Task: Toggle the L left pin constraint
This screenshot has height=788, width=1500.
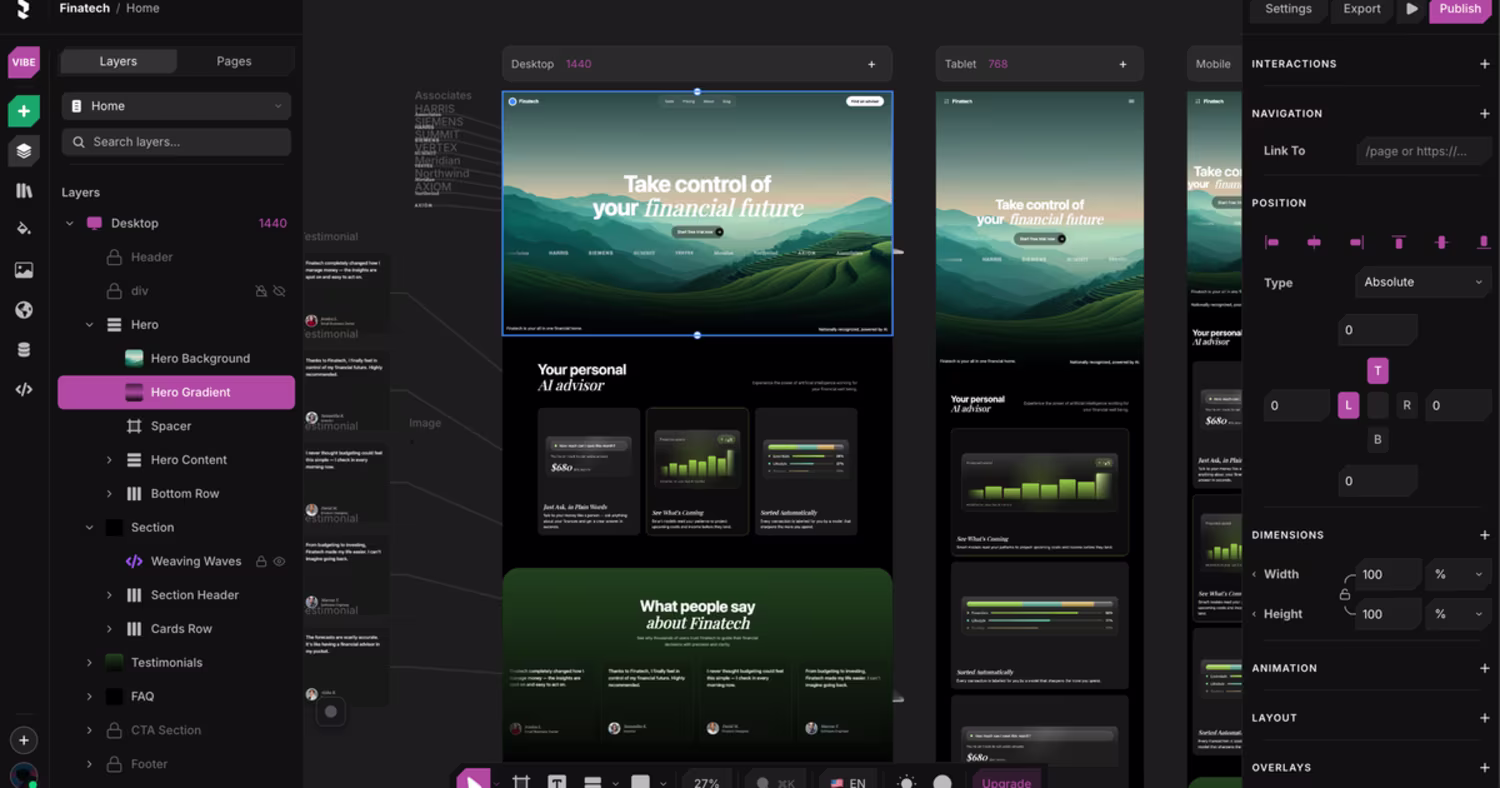Action: coord(1348,405)
